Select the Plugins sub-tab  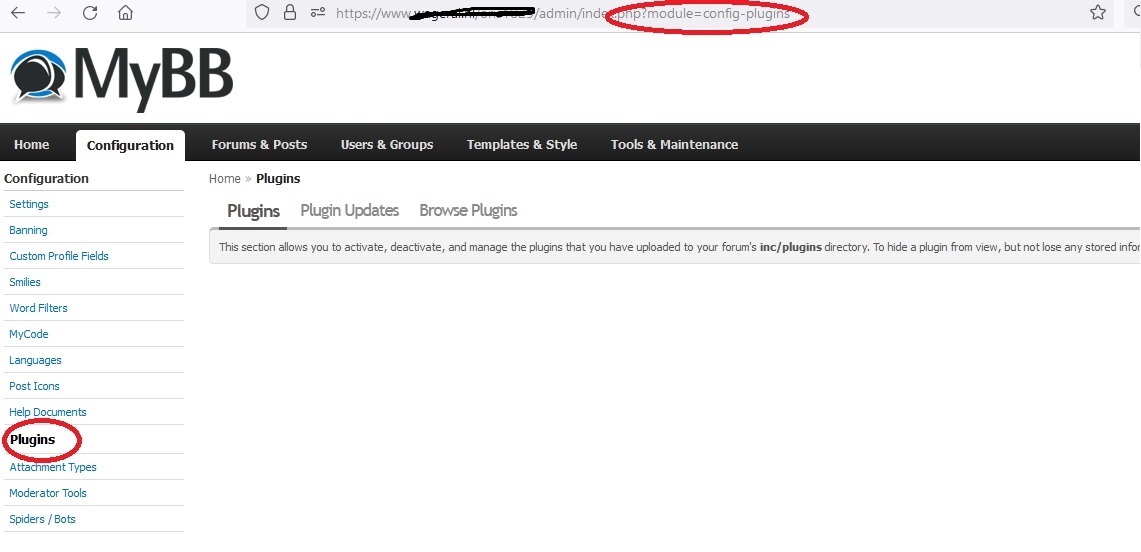[x=253, y=211]
